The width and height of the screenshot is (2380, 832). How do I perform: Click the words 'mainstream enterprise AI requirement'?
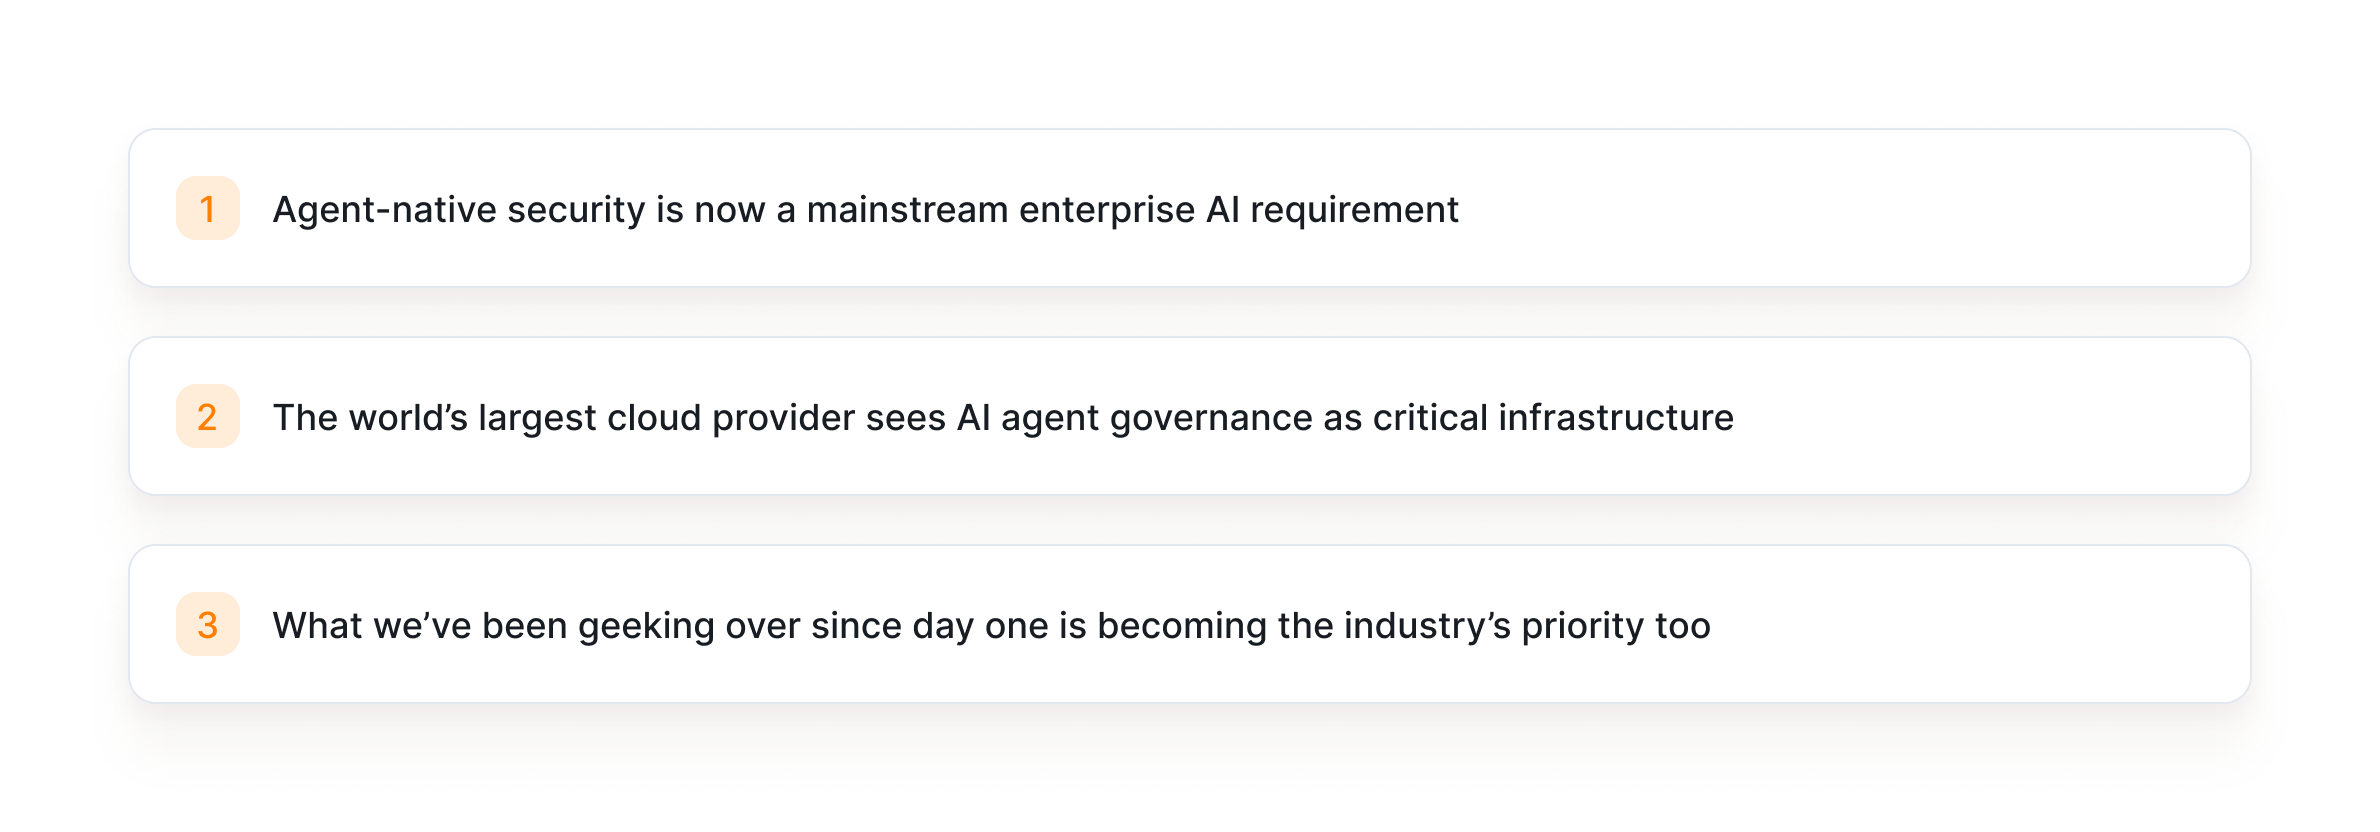tap(1132, 210)
